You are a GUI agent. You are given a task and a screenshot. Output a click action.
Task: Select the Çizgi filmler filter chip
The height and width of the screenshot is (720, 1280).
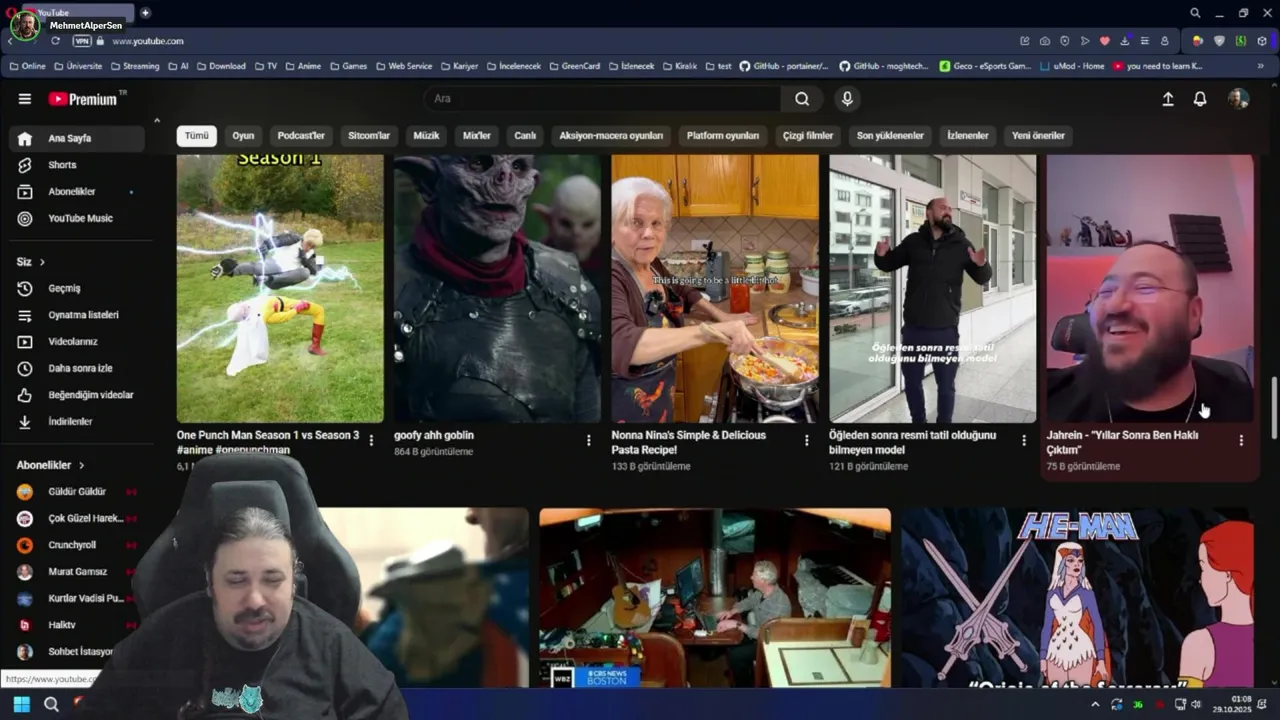tap(808, 136)
